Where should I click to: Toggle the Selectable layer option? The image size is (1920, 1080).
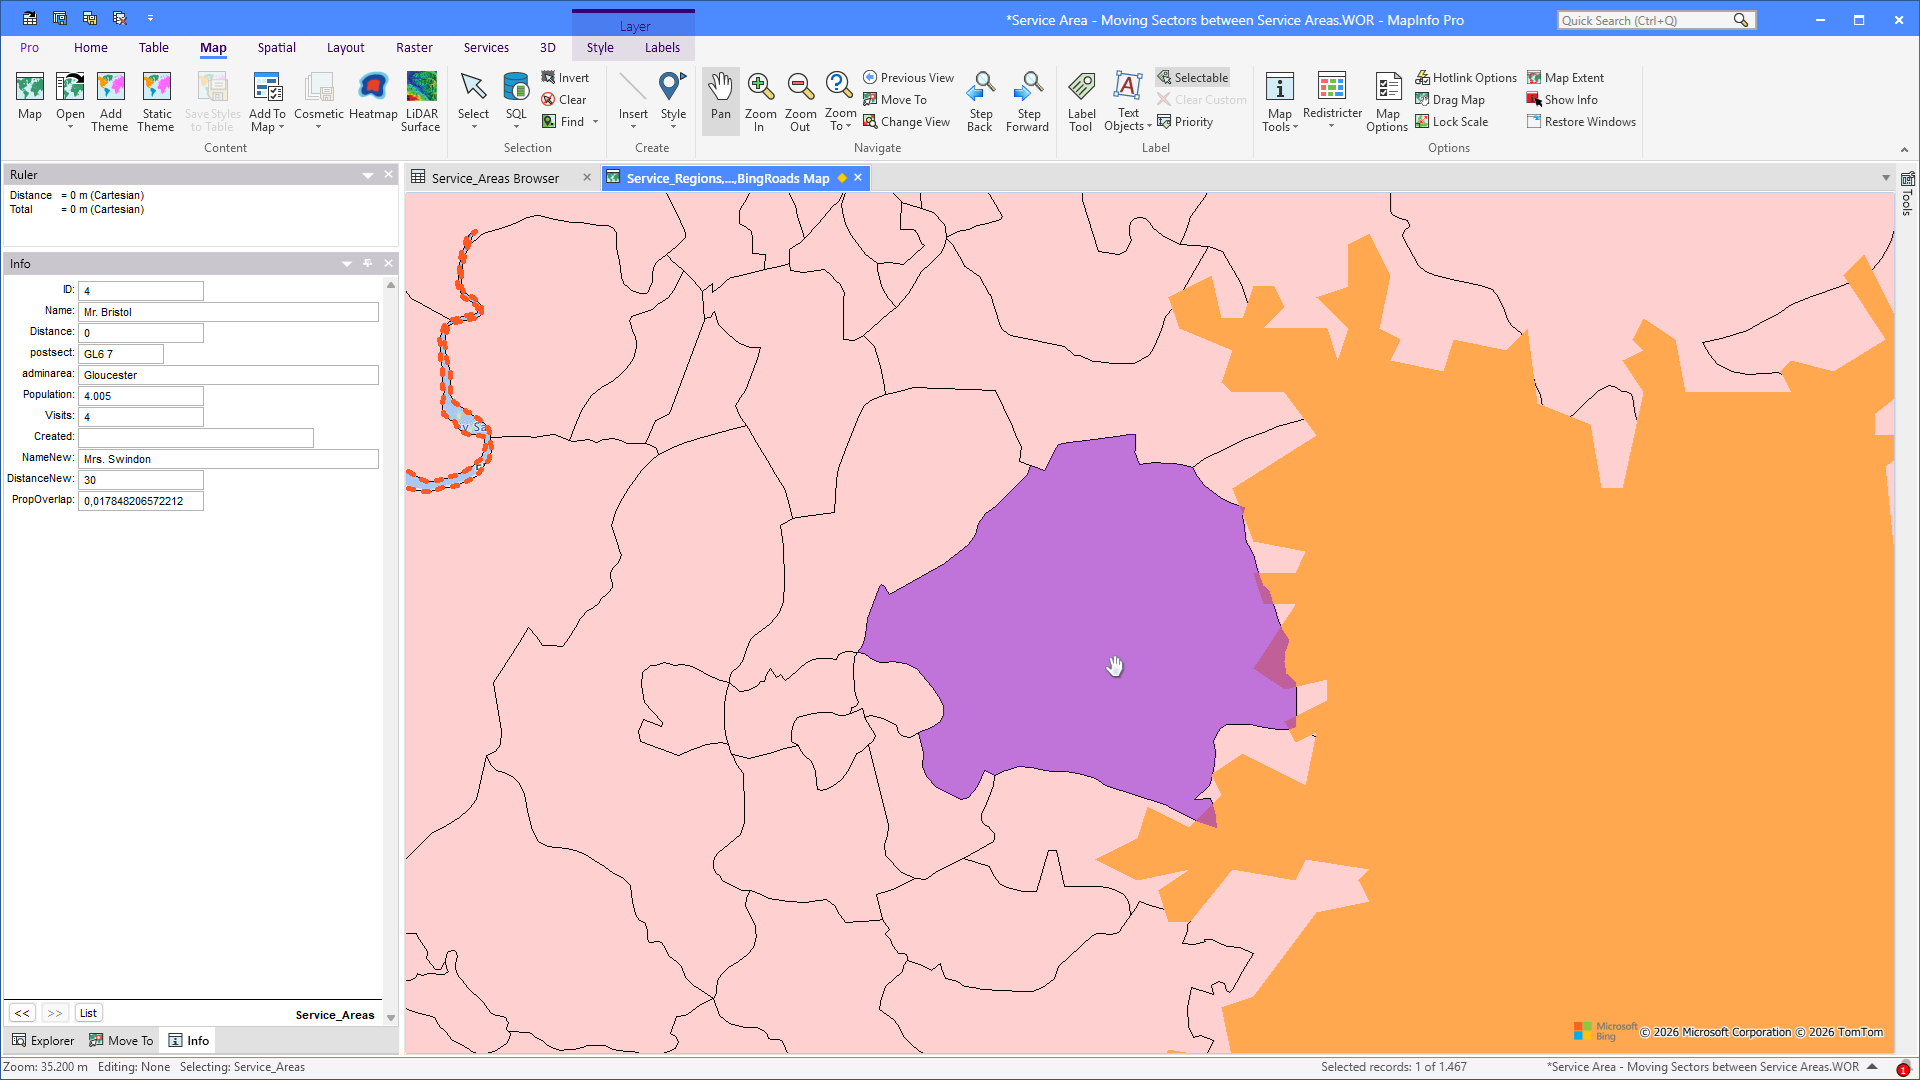[1192, 78]
